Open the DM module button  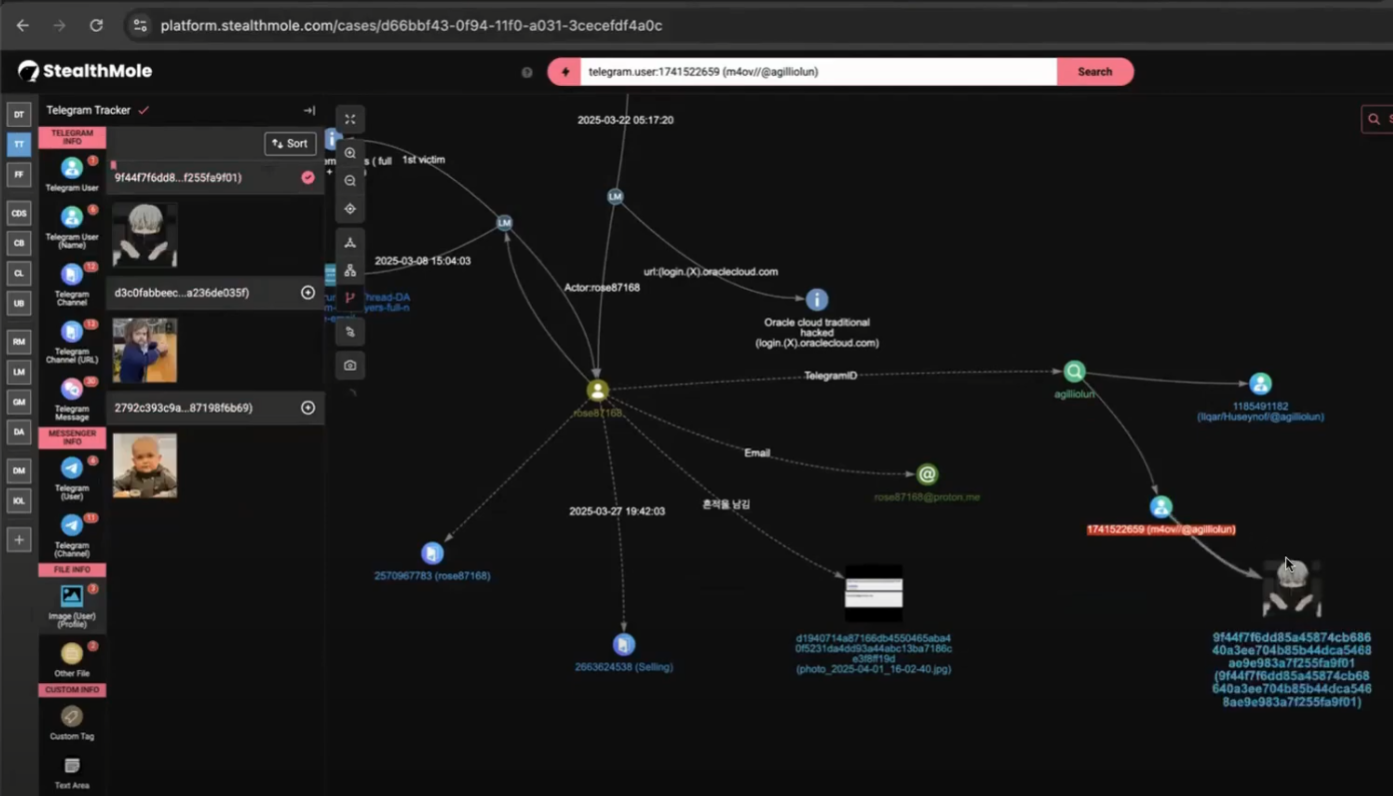click(x=19, y=471)
